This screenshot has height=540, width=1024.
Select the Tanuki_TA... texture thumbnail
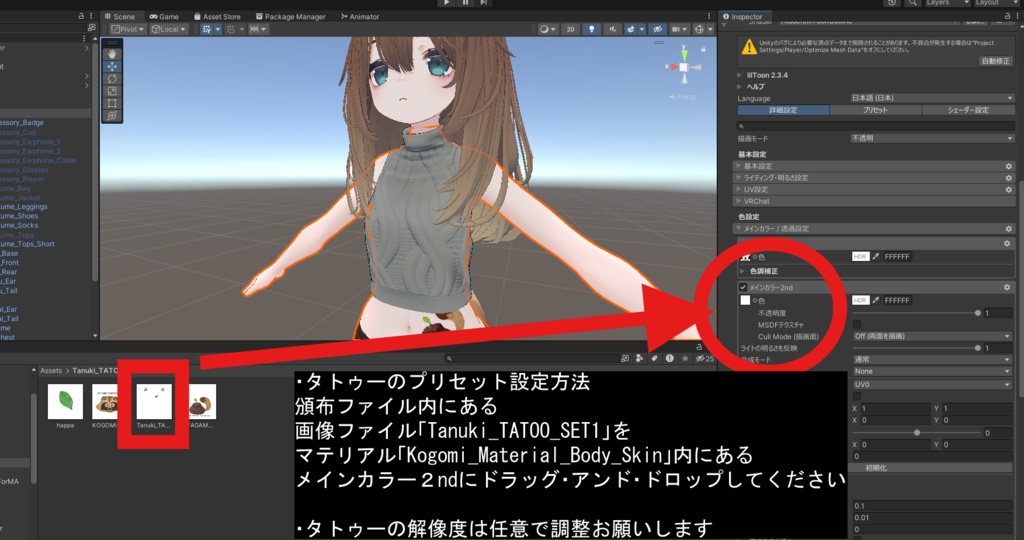coord(154,401)
